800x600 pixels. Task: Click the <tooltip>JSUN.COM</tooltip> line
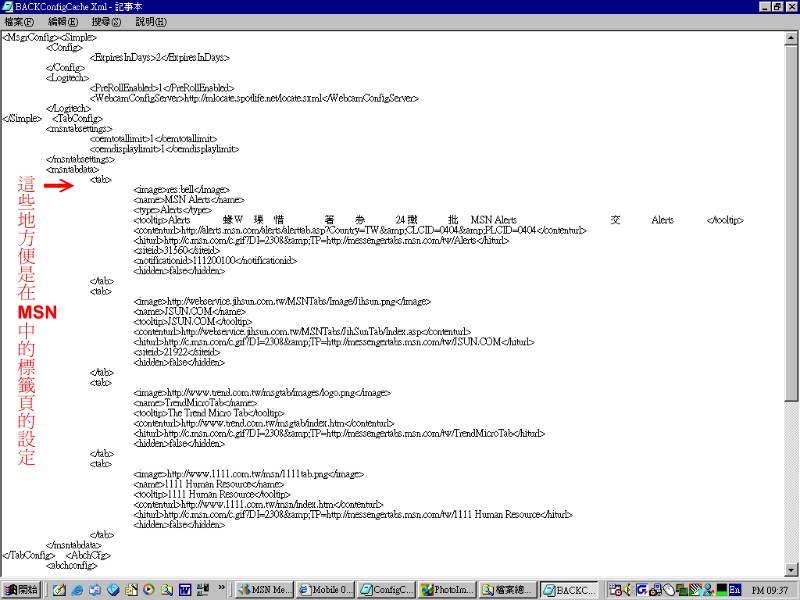coord(193,321)
